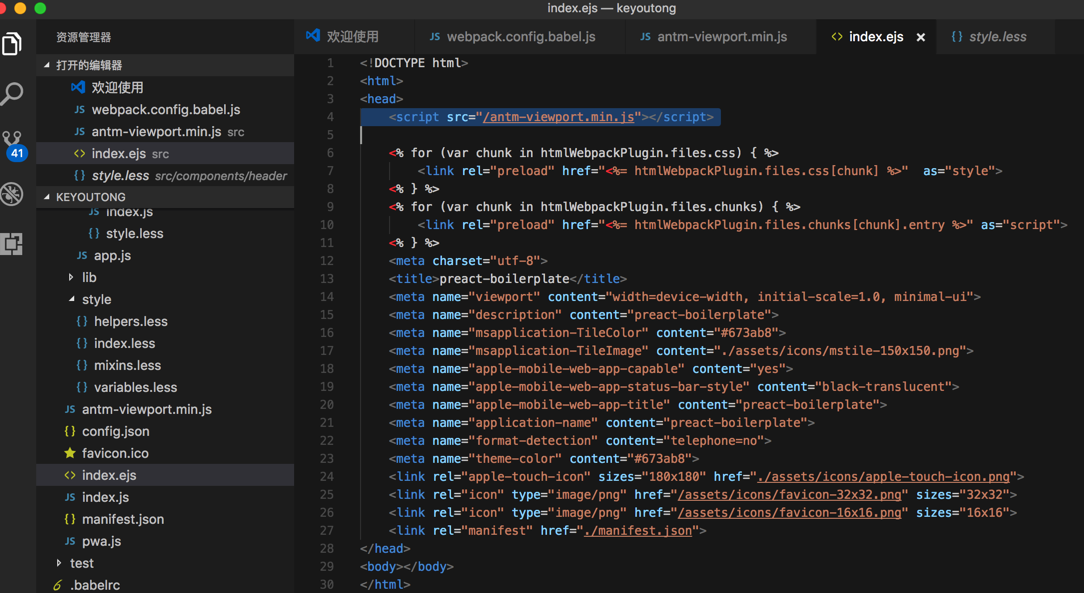The image size is (1084, 593).
Task: Click the VS Code logo on Welcome tab
Action: tap(313, 36)
